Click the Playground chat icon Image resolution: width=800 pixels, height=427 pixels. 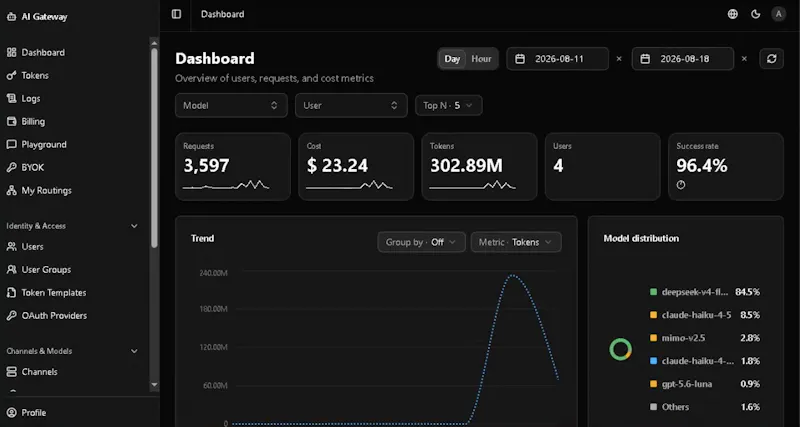[x=11, y=144]
